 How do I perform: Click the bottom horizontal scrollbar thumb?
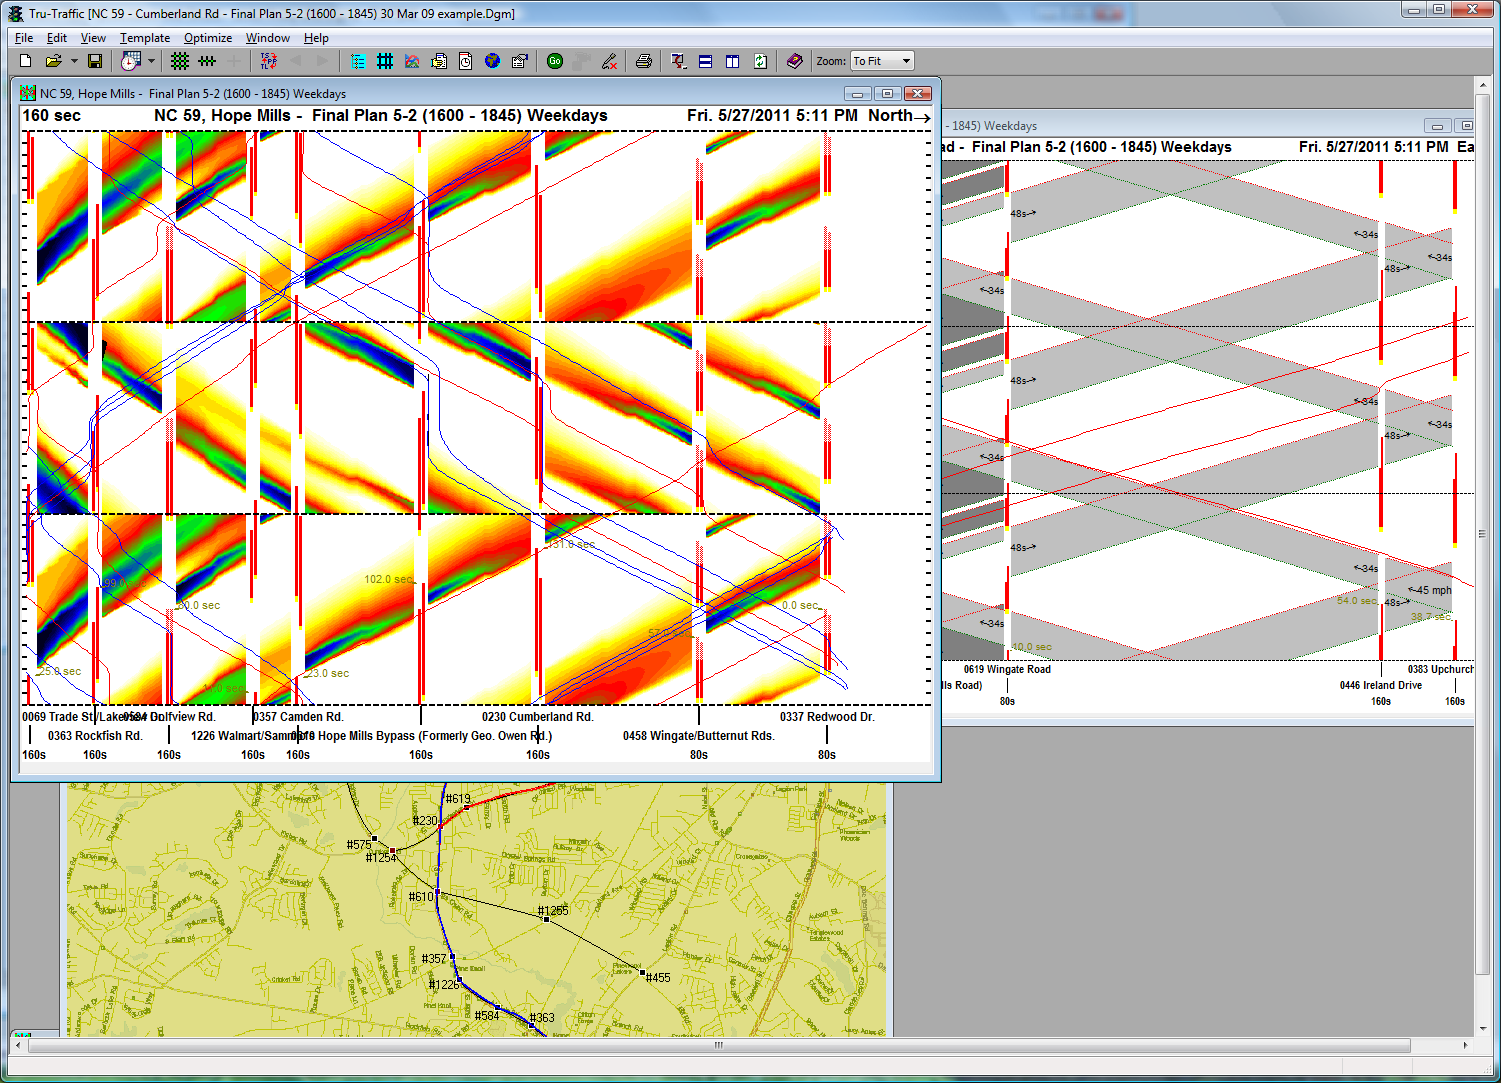pyautogui.click(x=716, y=1045)
